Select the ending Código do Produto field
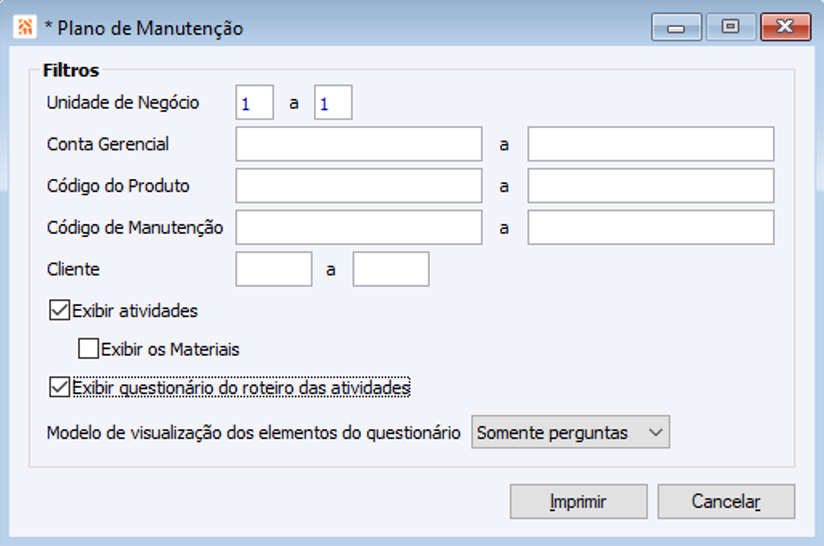Viewport: 824px width, 546px height. (x=651, y=186)
